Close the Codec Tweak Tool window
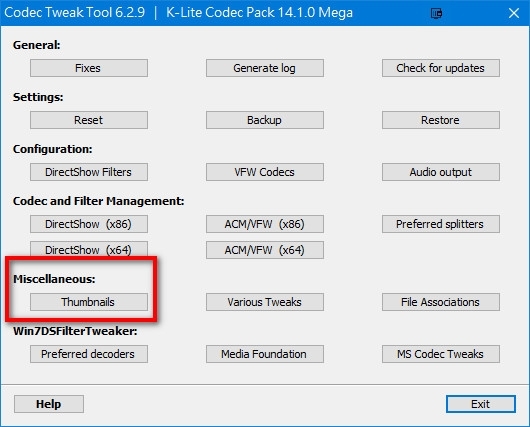The height and width of the screenshot is (427, 530). 514,13
